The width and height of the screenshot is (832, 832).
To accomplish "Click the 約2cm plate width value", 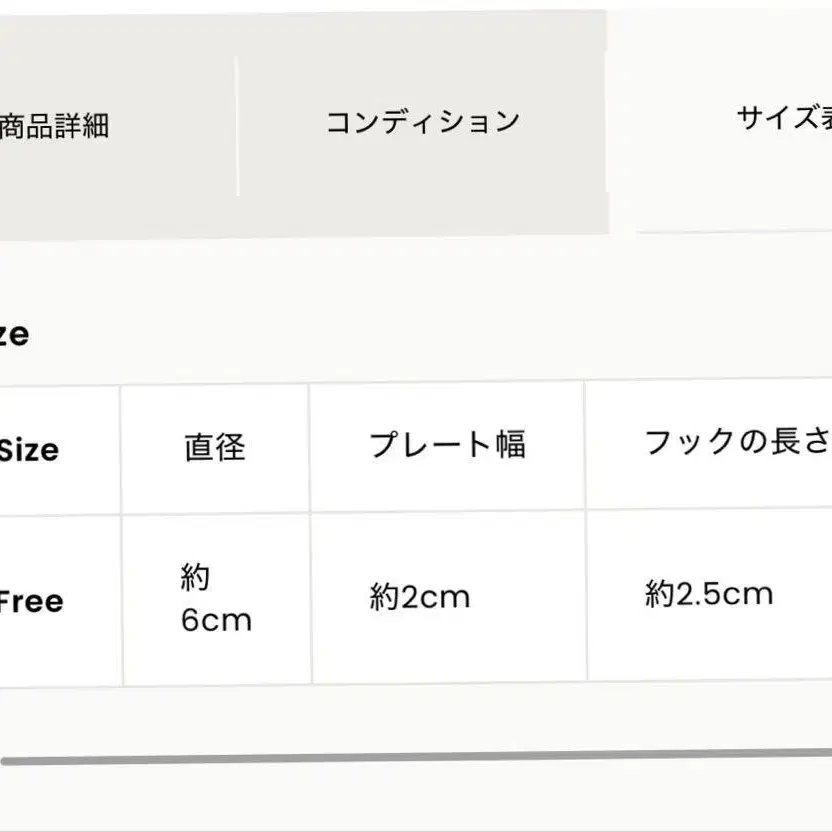I will (419, 598).
